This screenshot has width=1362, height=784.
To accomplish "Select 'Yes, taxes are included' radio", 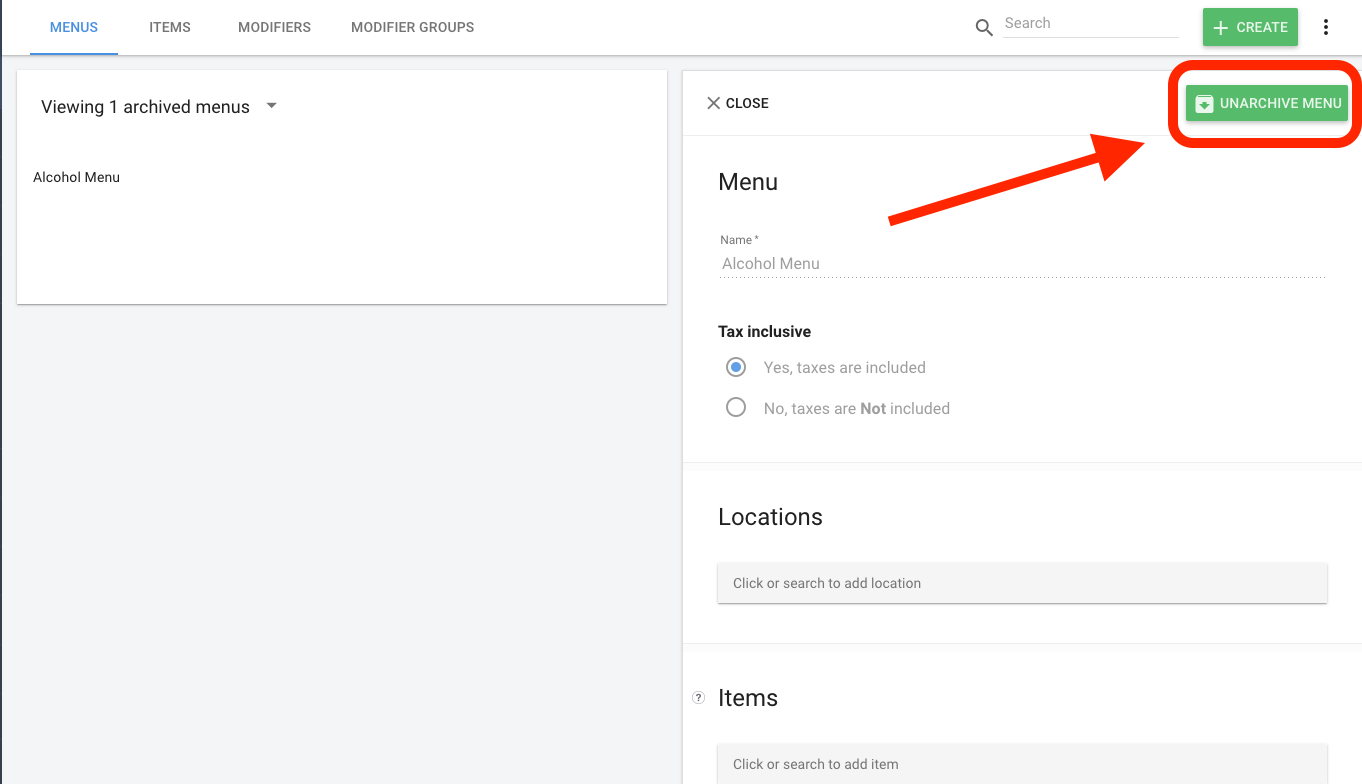I will coord(736,367).
